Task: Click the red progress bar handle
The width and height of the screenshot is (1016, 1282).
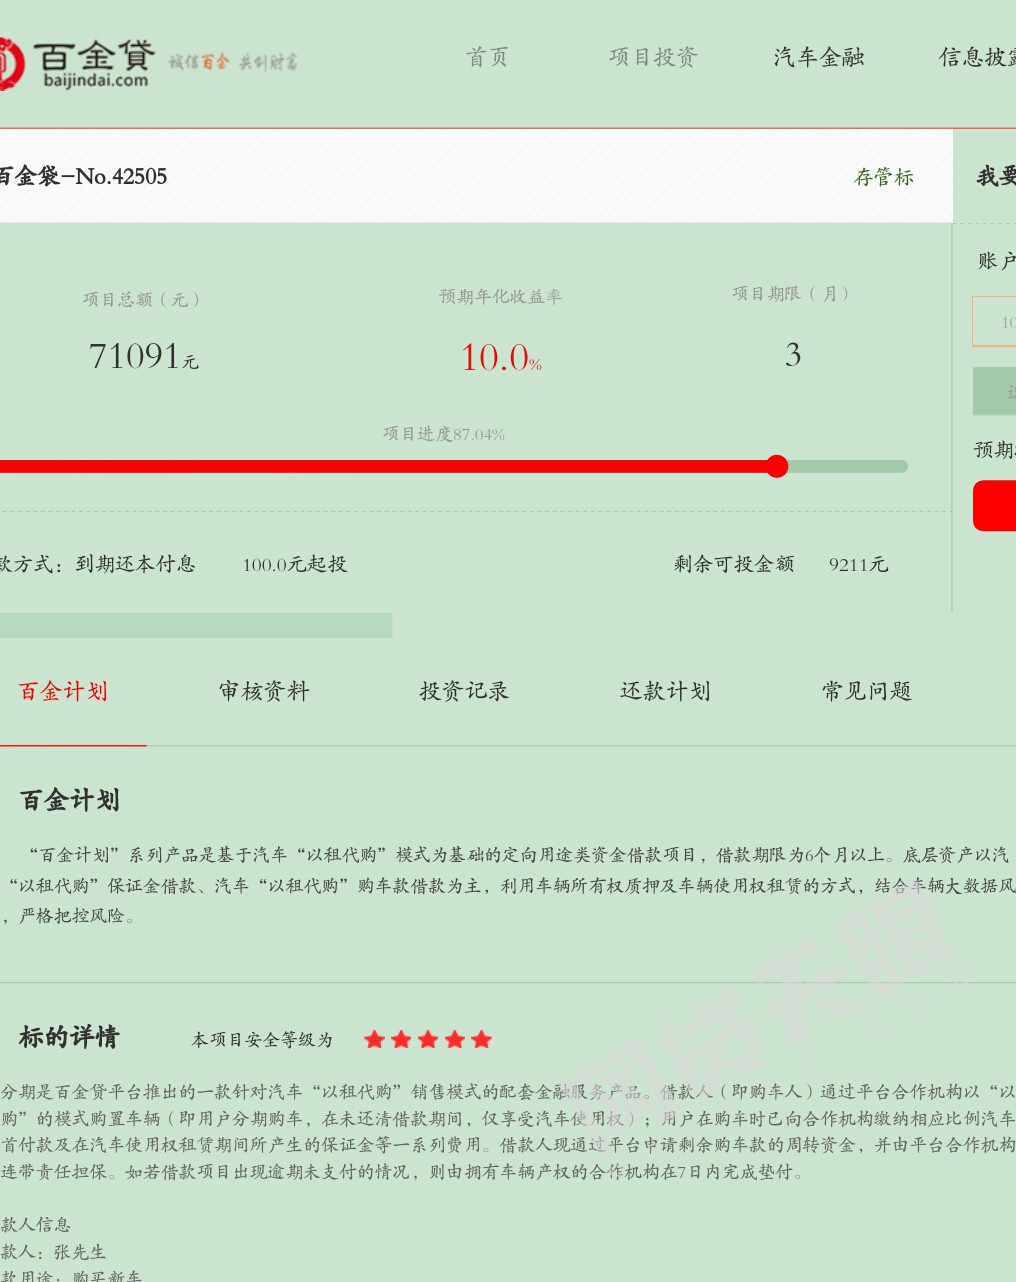Action: pyautogui.click(x=777, y=466)
